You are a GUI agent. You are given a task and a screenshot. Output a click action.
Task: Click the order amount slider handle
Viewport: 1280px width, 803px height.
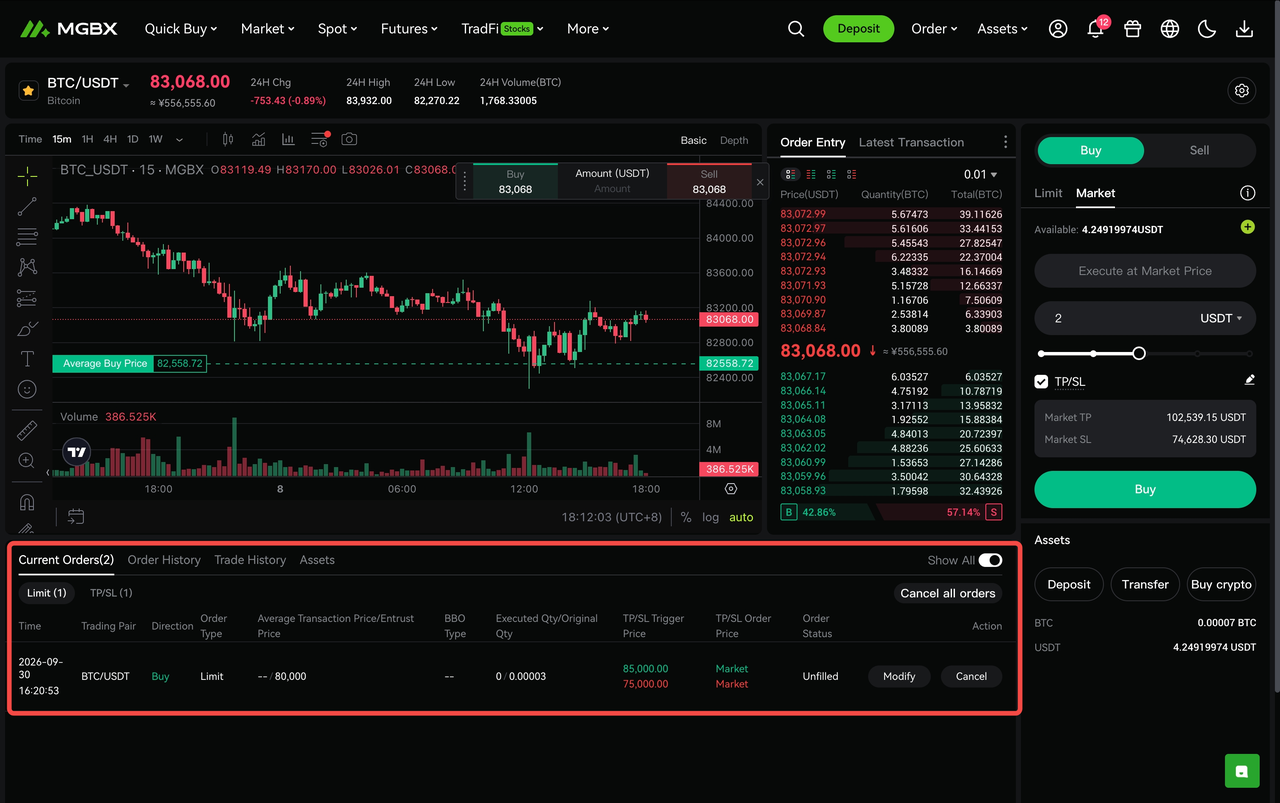point(1139,353)
